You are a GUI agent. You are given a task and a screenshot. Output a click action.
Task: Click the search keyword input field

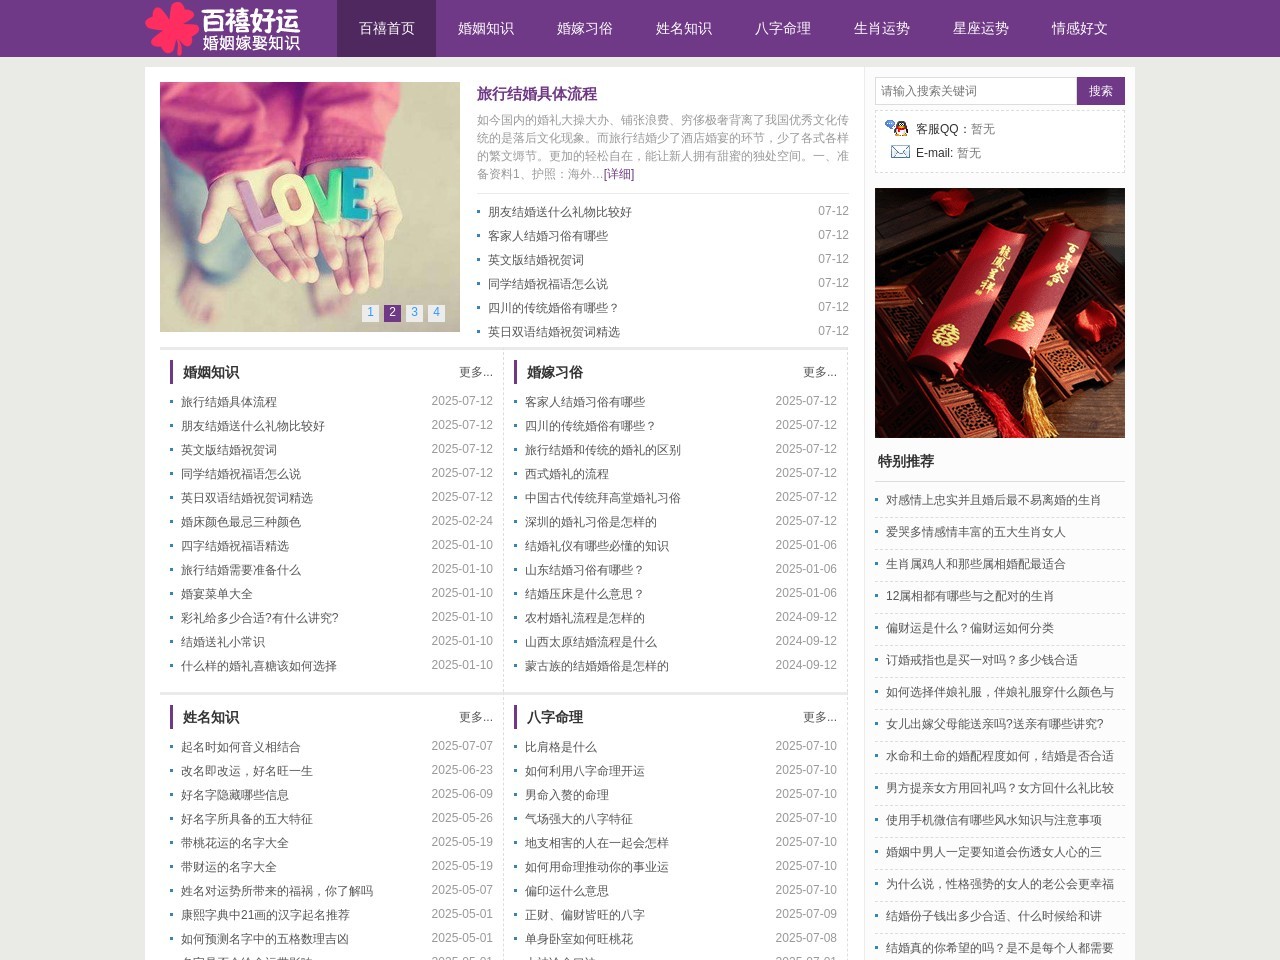[x=975, y=91]
